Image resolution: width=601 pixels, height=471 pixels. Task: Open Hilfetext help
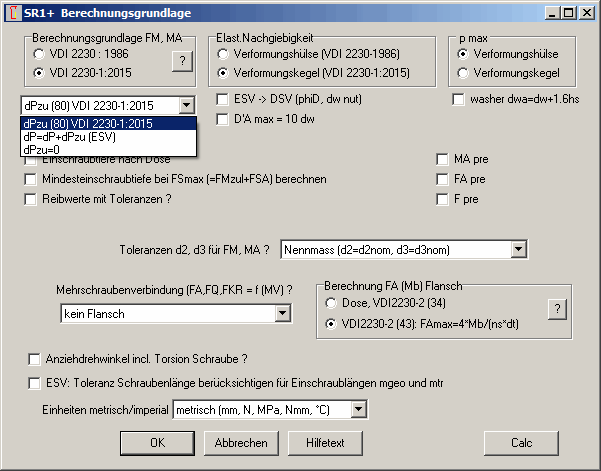tap(325, 443)
